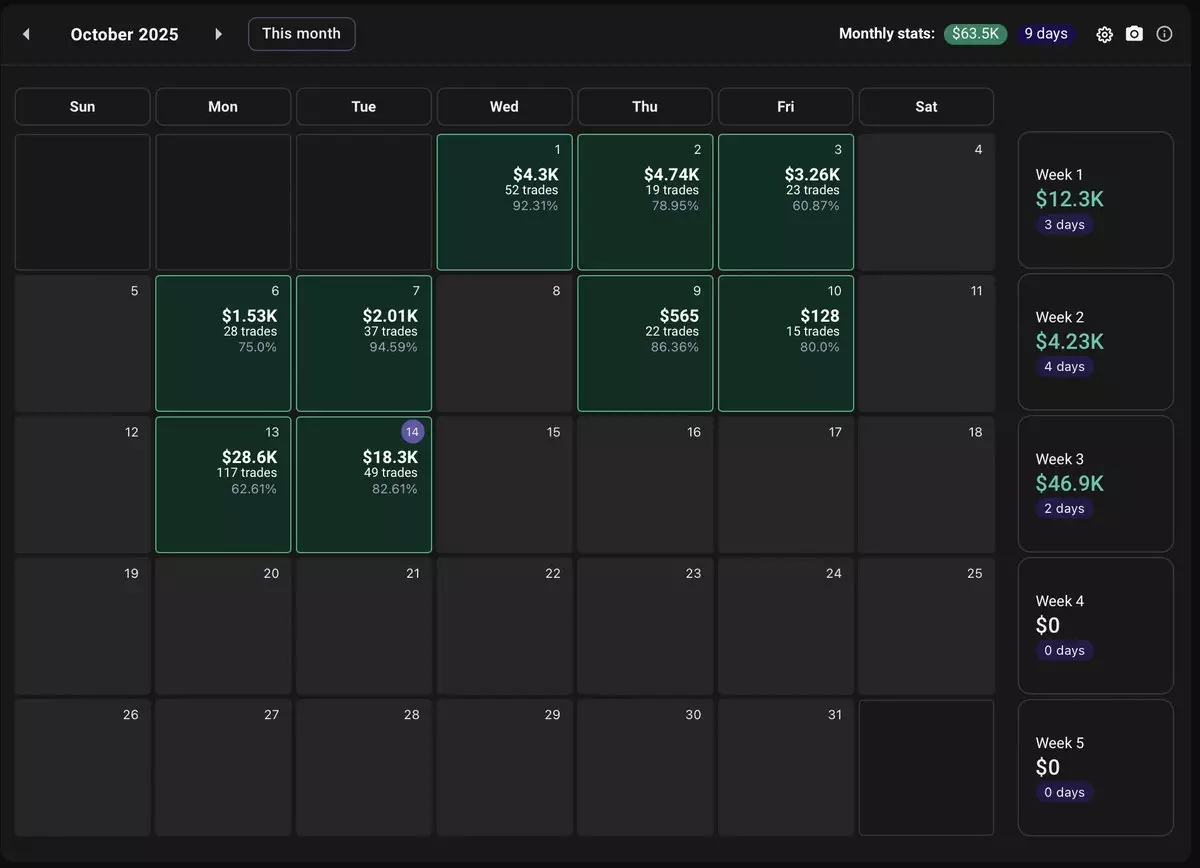
Task: Go to the next month arrow
Action: click(x=218, y=34)
